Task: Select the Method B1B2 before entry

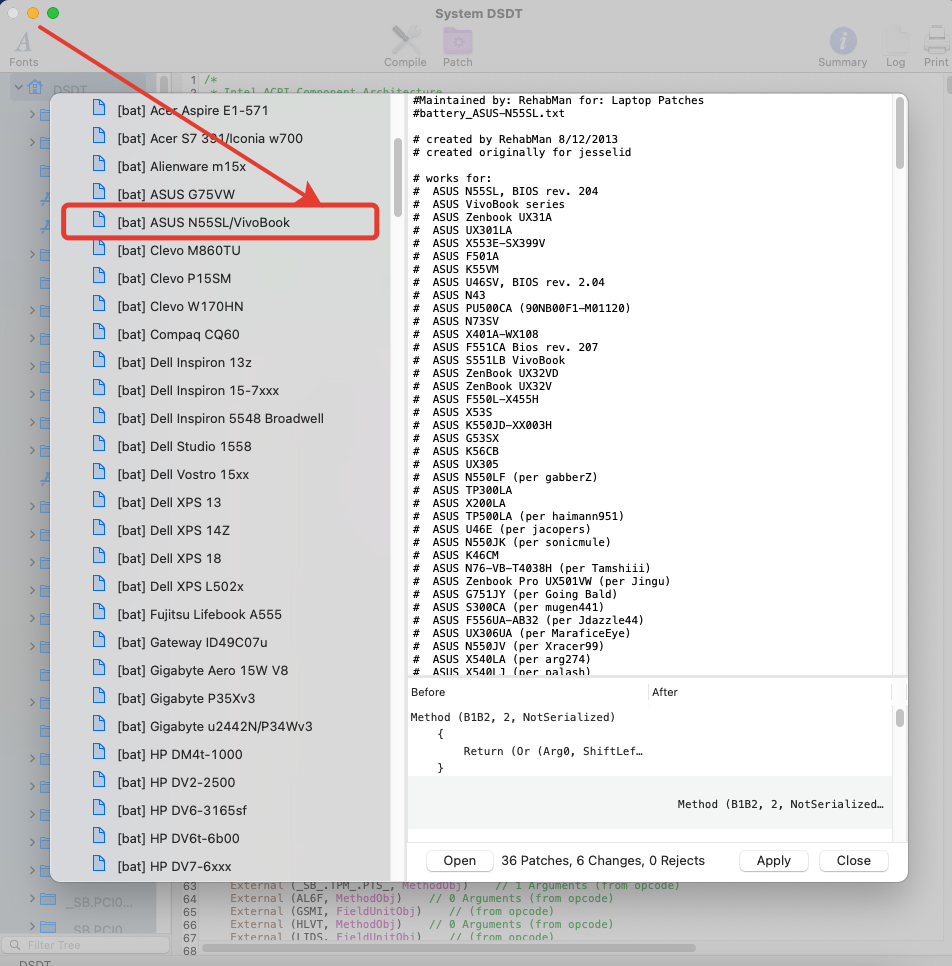Action: pos(527,742)
